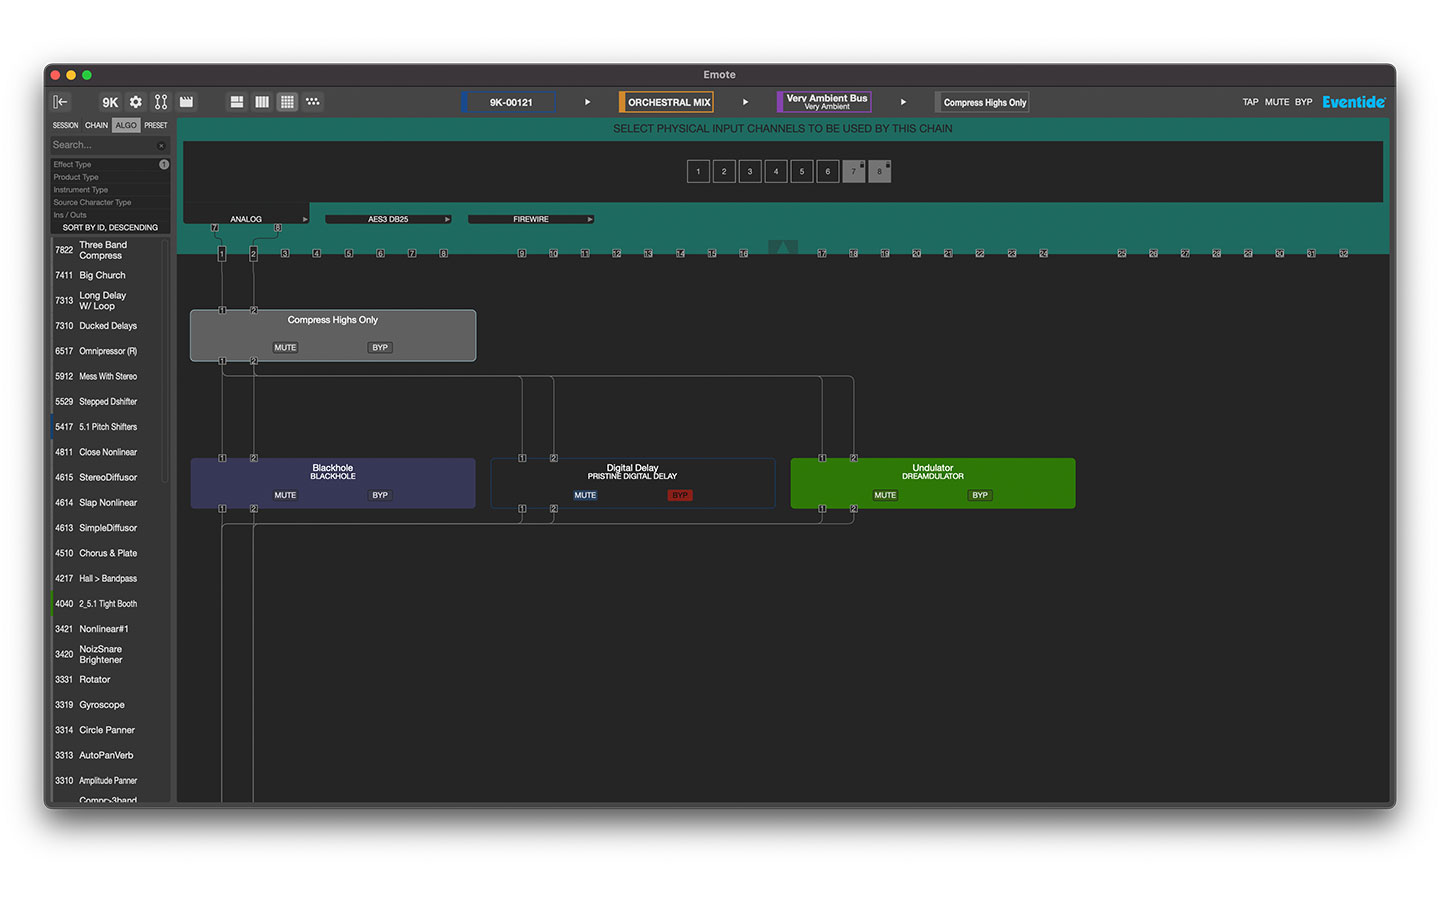The height and width of the screenshot is (900, 1440).
Task: Select physical input channel 1 box
Action: click(698, 171)
